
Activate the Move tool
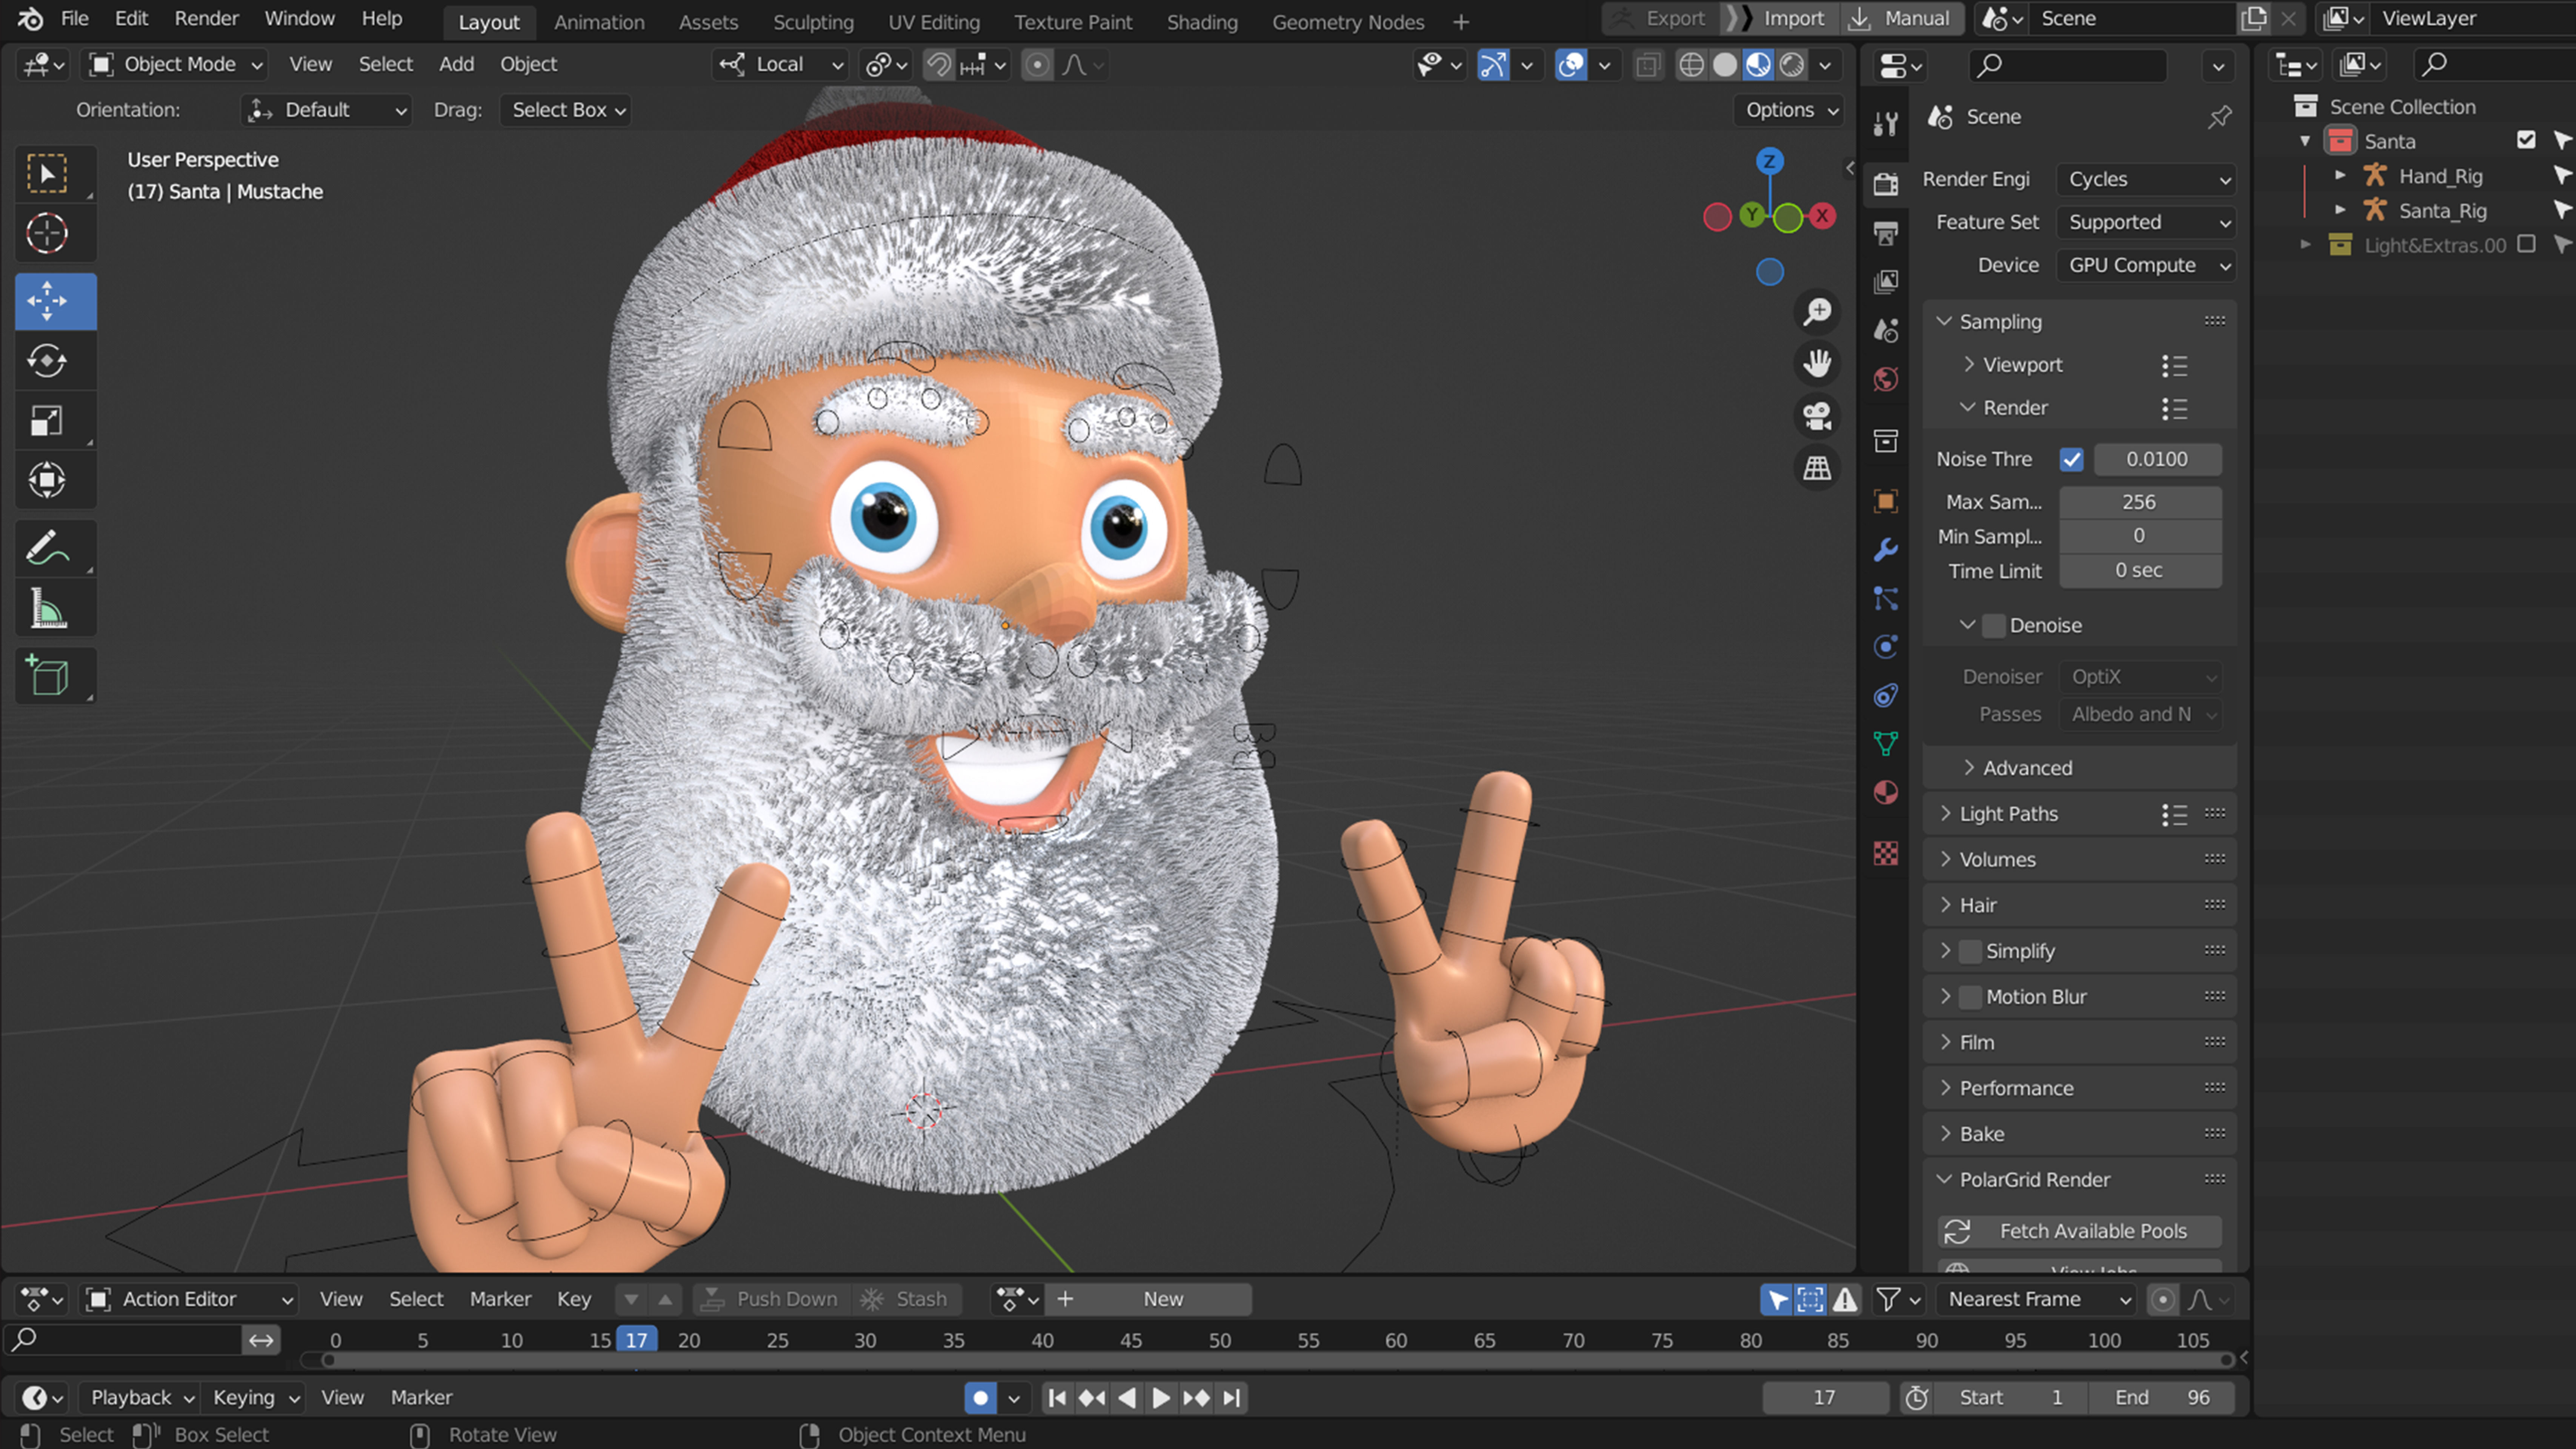tap(47, 301)
